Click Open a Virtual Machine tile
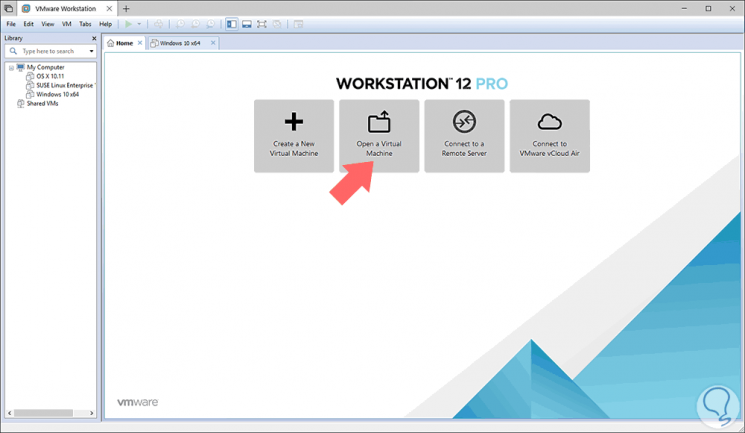This screenshot has height=433, width=745. [379, 136]
